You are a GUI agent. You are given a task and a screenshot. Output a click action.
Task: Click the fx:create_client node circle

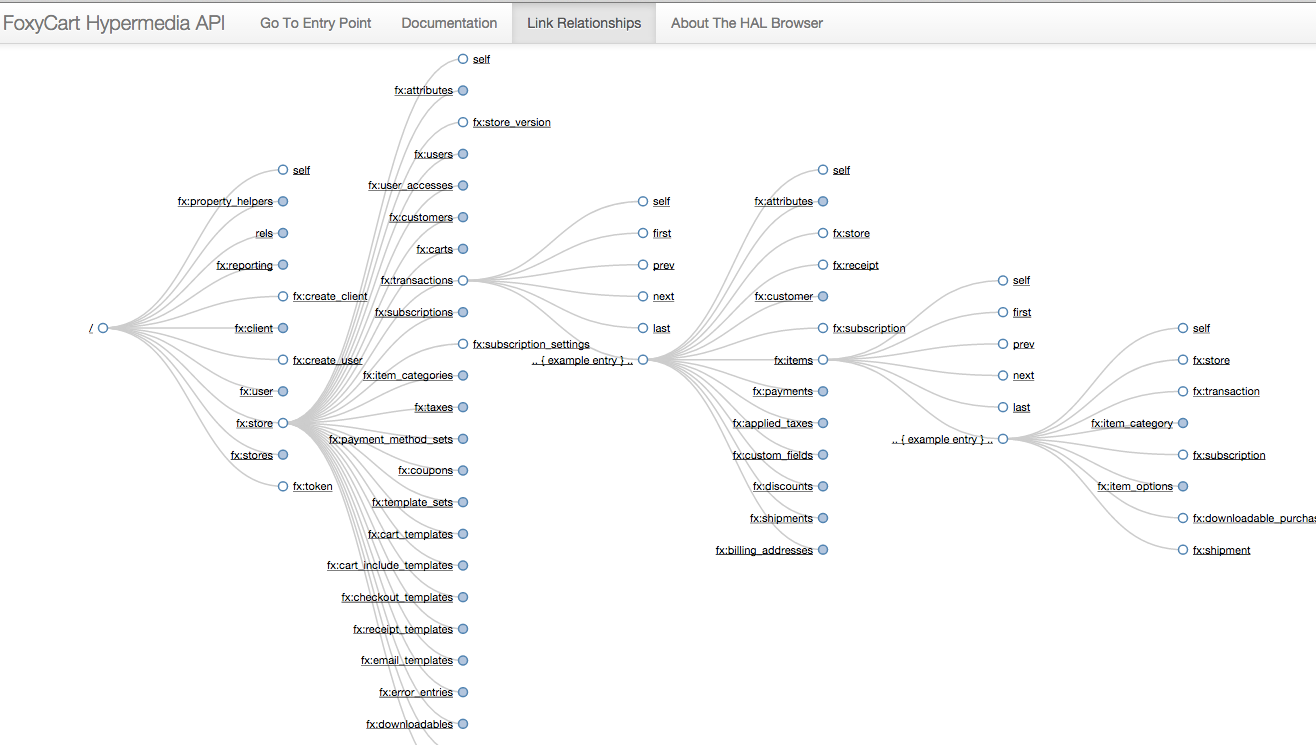point(283,296)
